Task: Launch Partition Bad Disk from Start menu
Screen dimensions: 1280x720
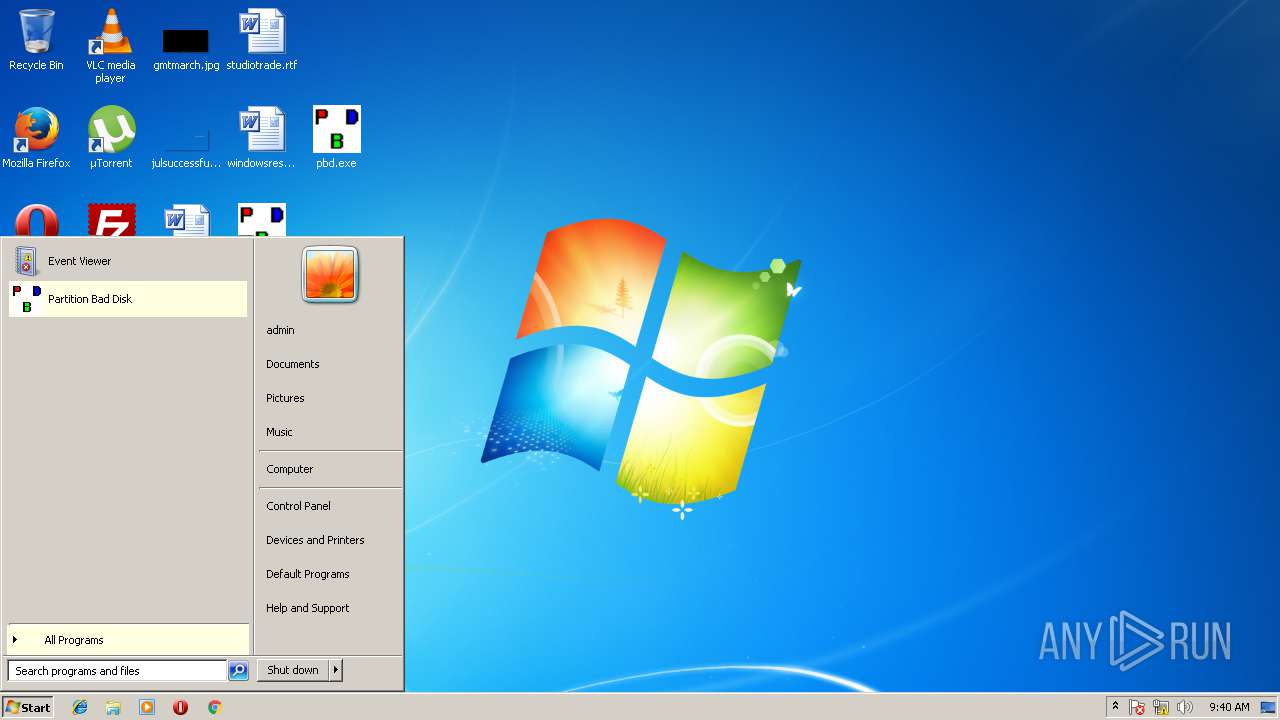Action: (128, 299)
